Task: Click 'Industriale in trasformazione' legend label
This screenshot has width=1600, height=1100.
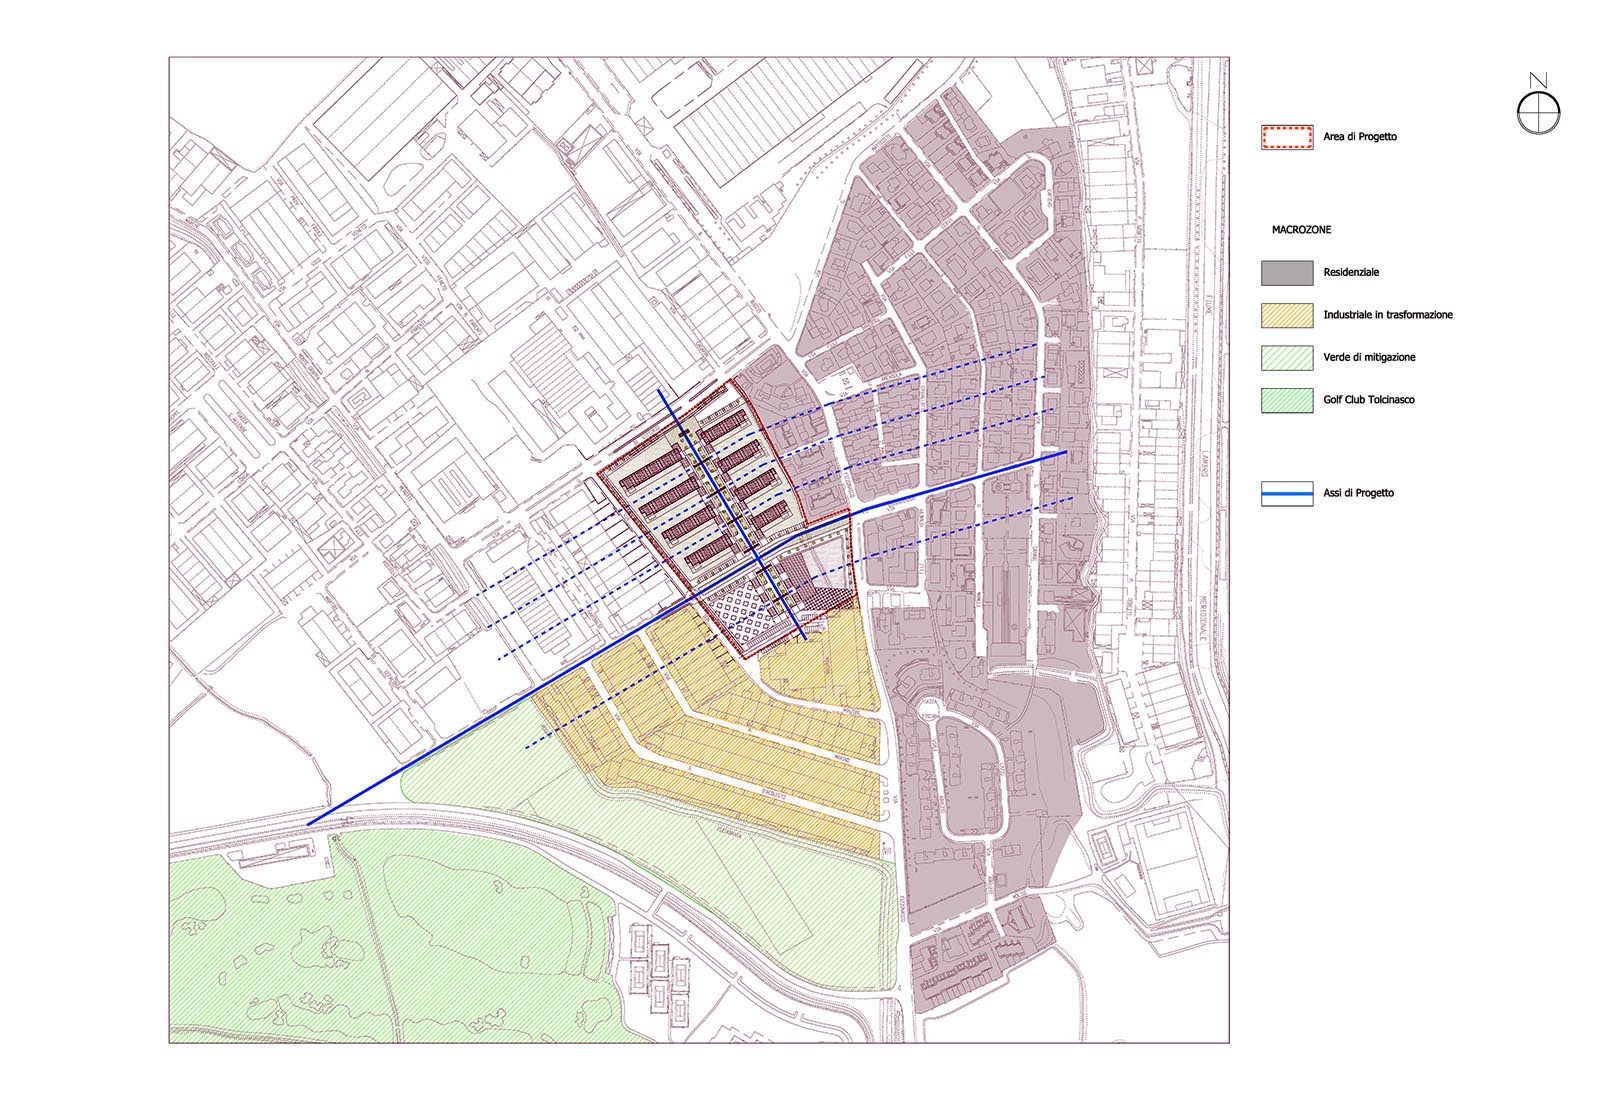Action: tap(1388, 315)
